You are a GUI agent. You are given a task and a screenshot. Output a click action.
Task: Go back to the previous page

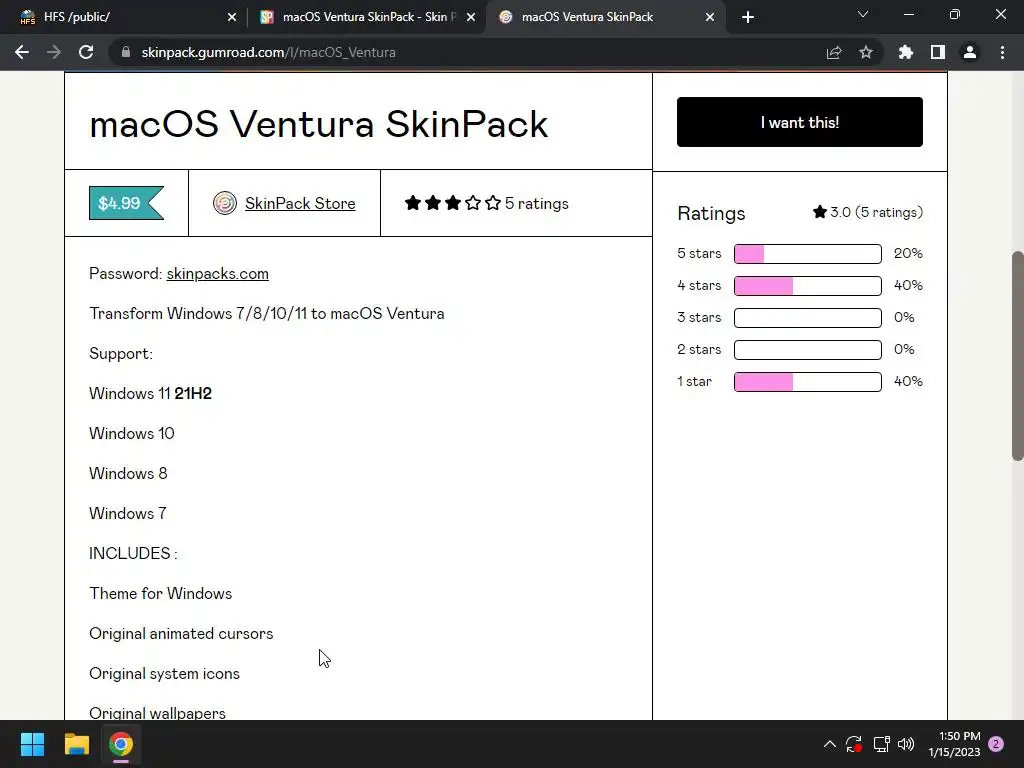pyautogui.click(x=22, y=52)
